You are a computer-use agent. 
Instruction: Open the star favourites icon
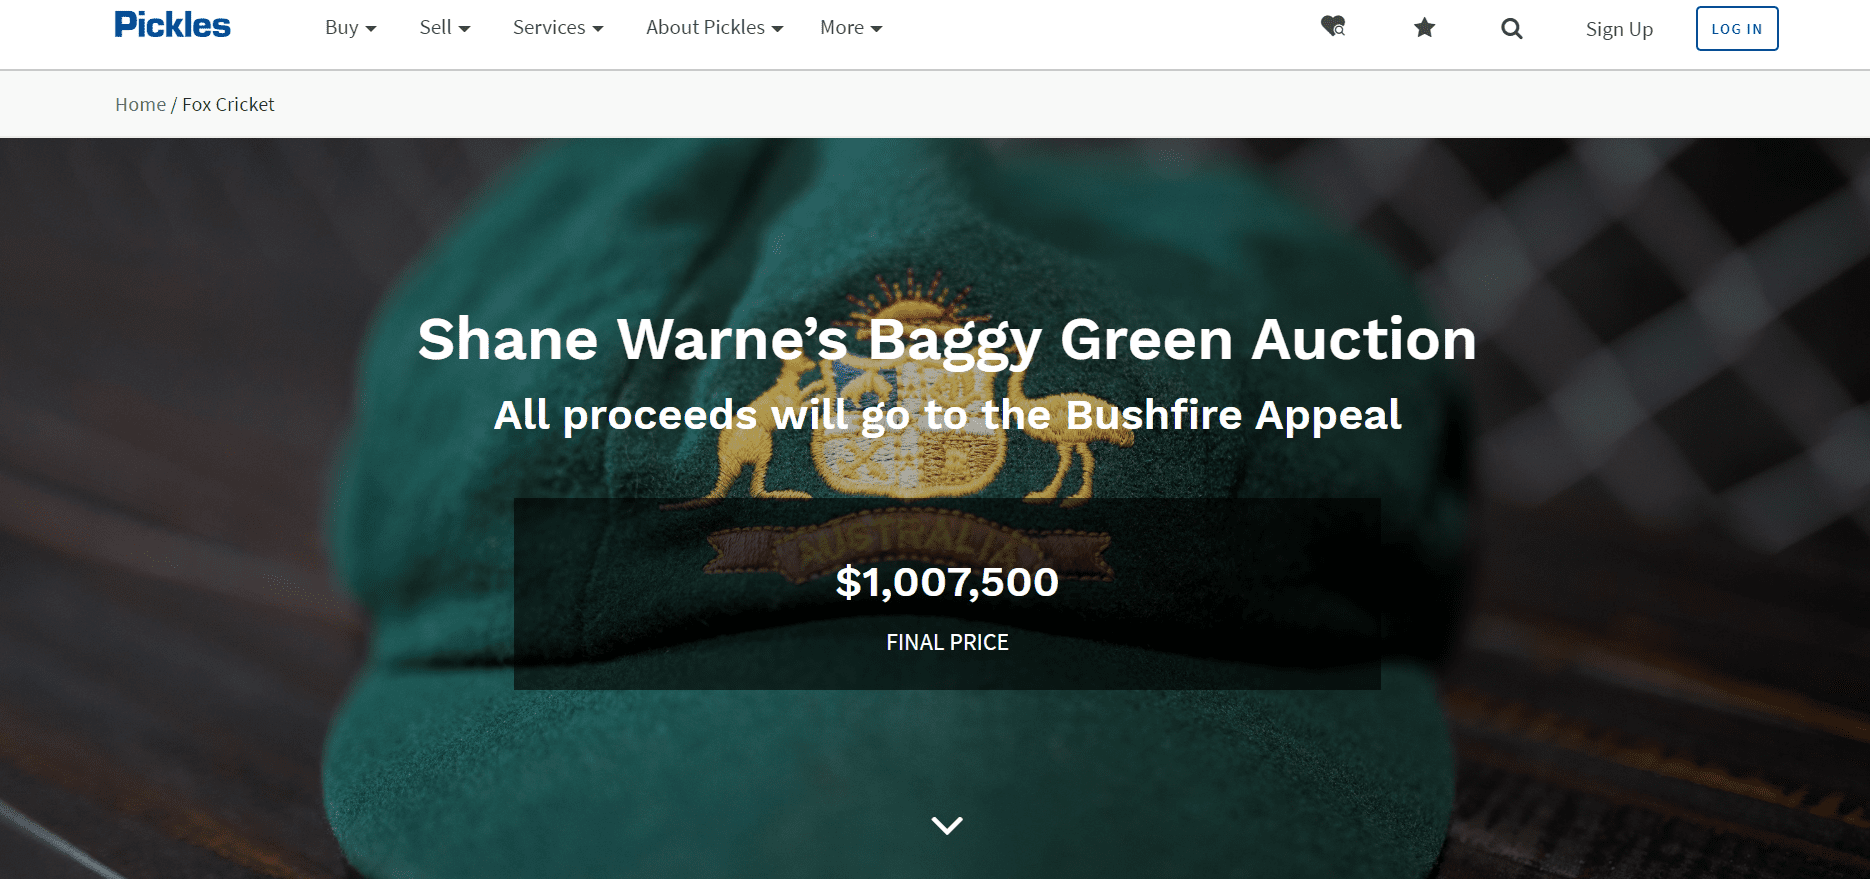pos(1425,28)
